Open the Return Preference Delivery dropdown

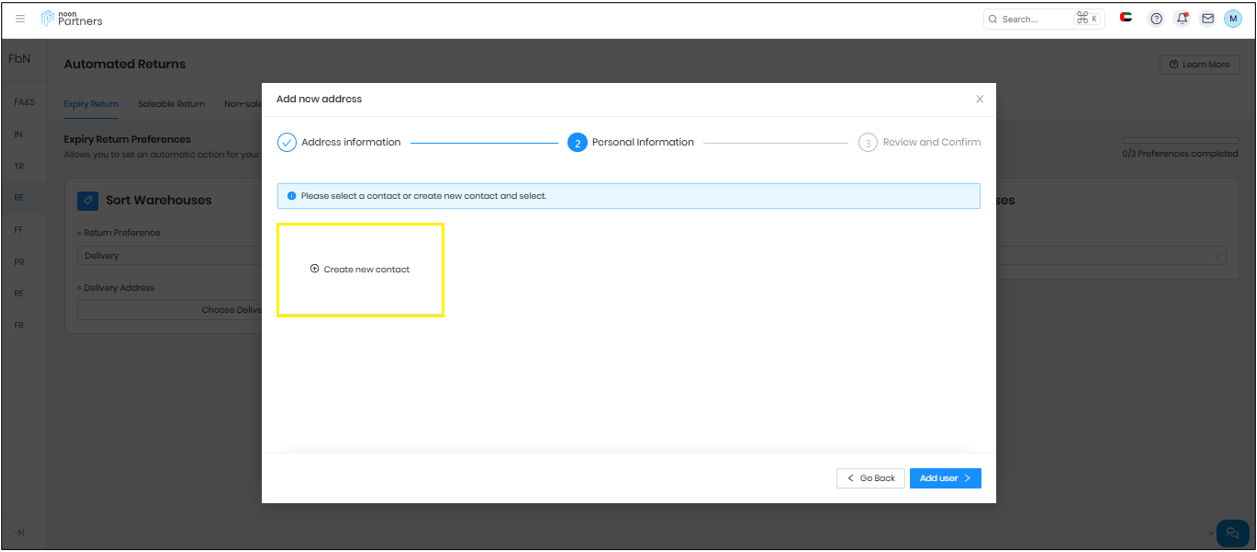170,256
